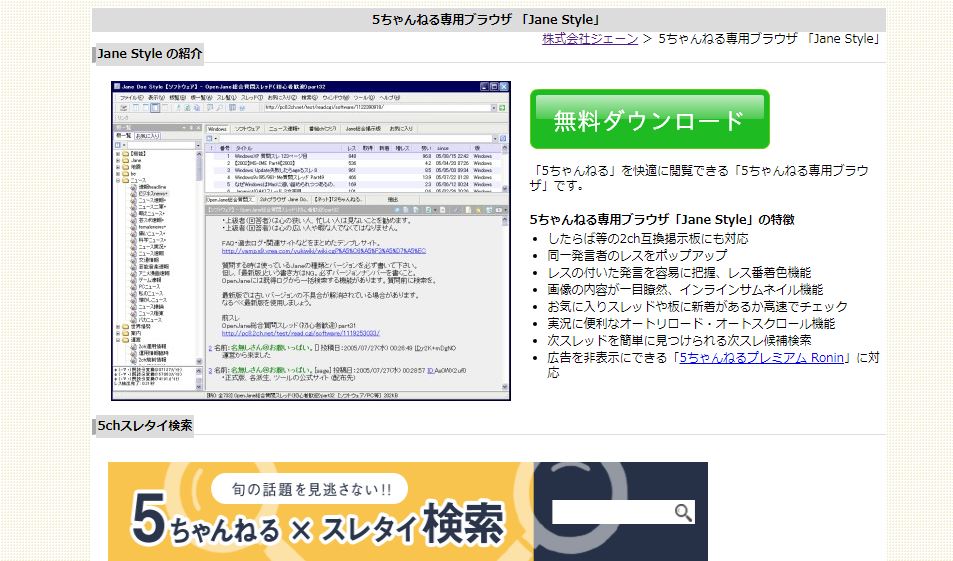Click the Jane Style の紹介 section heading

(150, 53)
